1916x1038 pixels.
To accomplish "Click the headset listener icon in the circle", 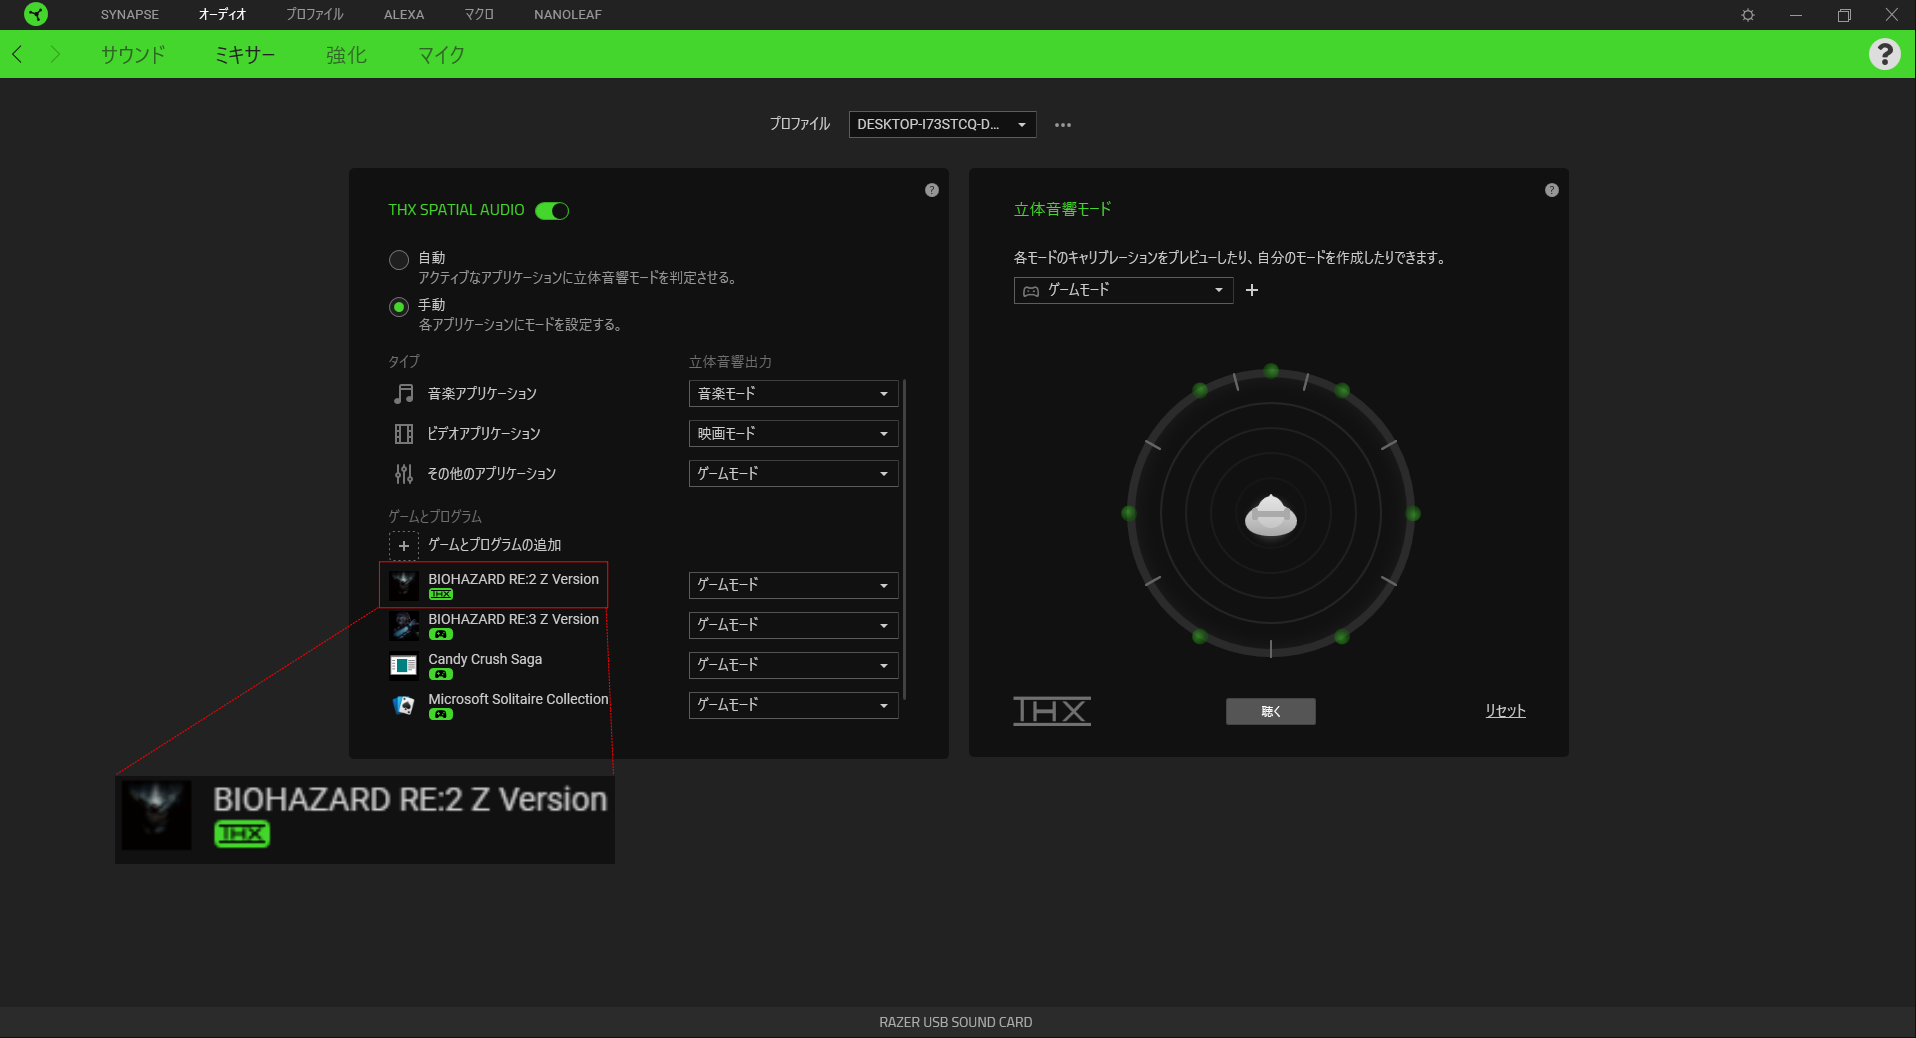I will pos(1270,515).
